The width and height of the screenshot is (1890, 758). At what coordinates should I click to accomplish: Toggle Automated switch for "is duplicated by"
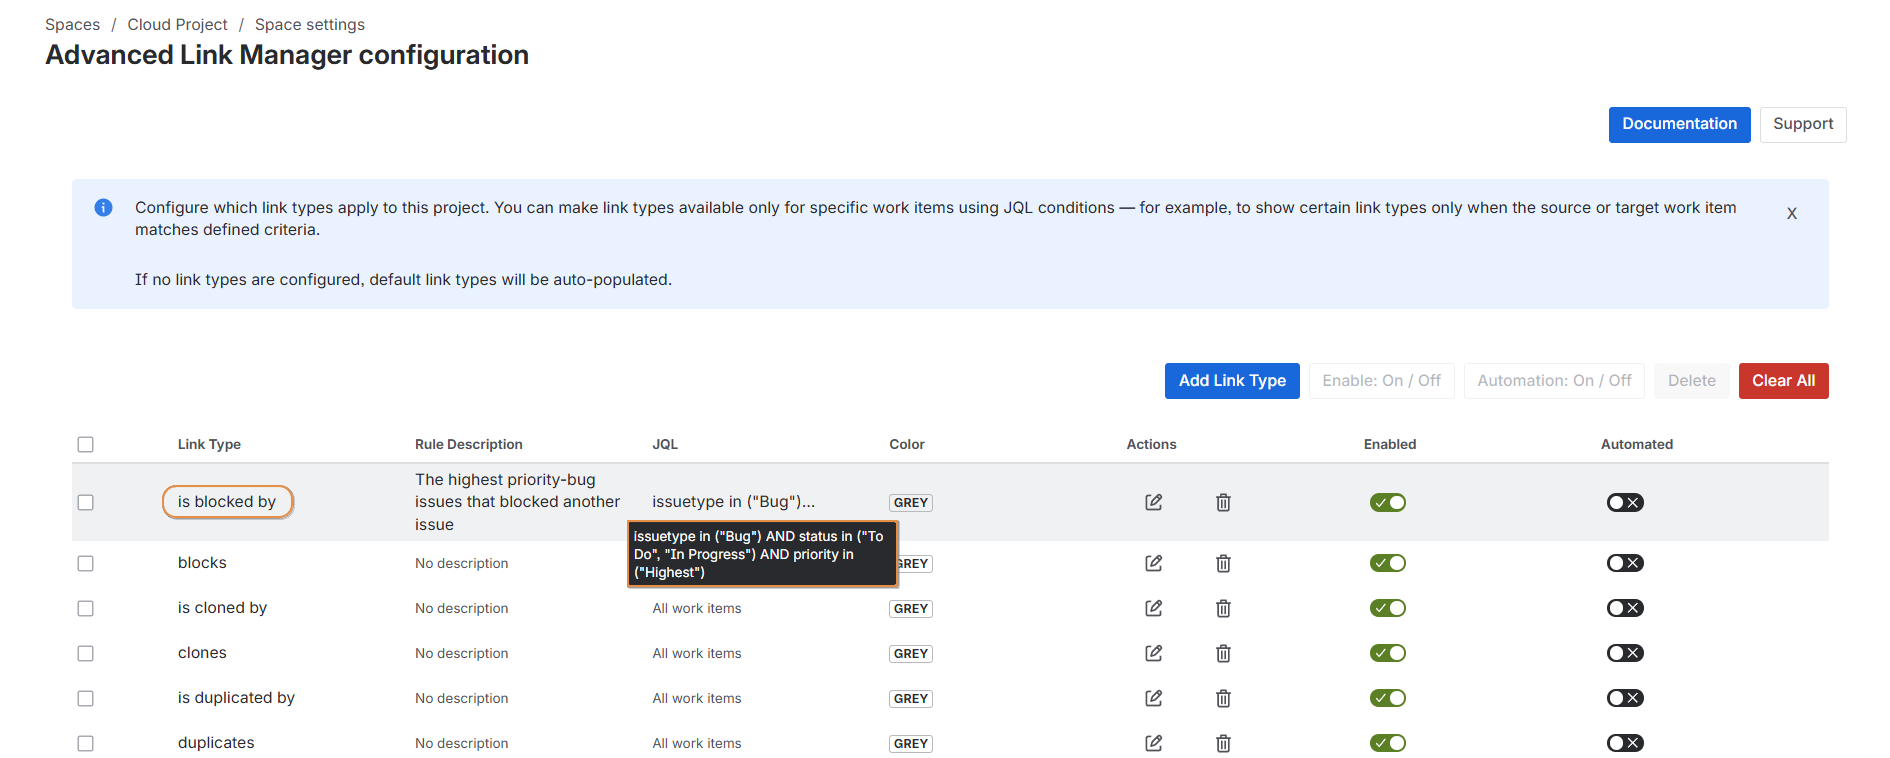1625,698
